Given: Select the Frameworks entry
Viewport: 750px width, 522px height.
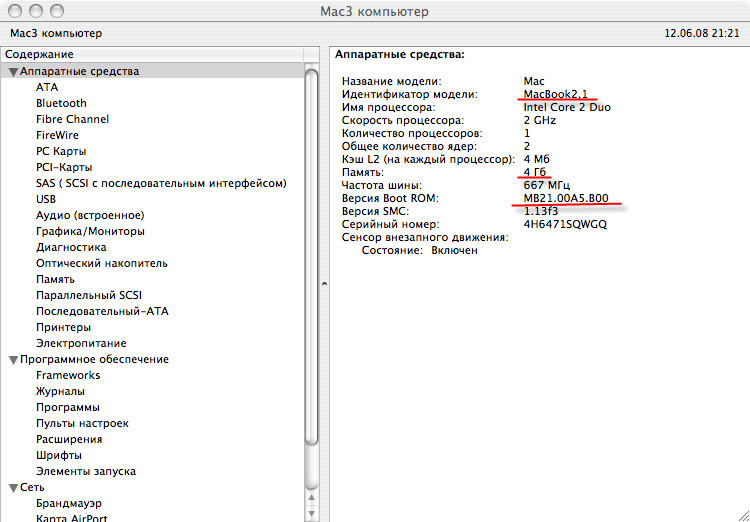Looking at the screenshot, I should coord(68,375).
